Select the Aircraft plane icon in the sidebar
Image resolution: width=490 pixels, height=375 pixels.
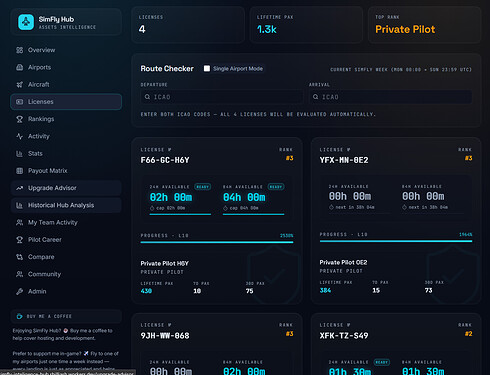[x=20, y=85]
